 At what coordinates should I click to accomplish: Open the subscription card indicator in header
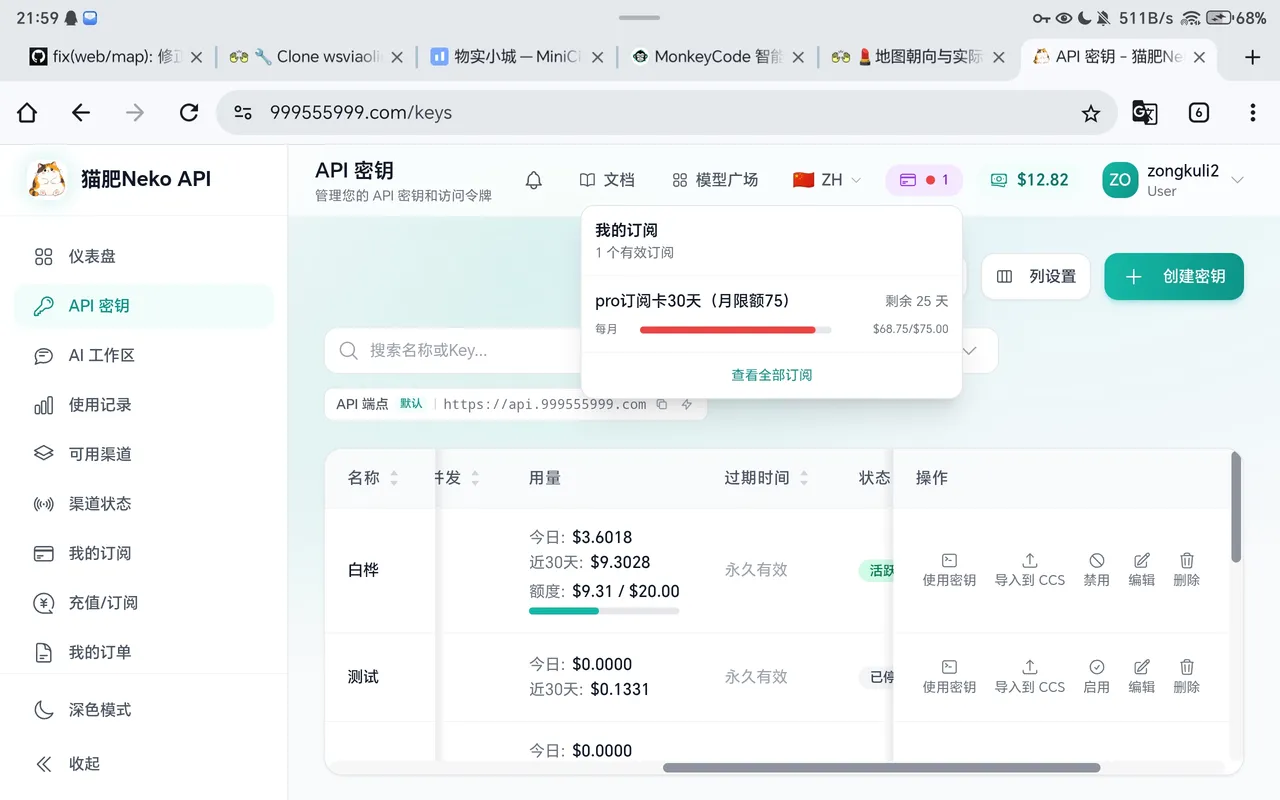coord(924,180)
